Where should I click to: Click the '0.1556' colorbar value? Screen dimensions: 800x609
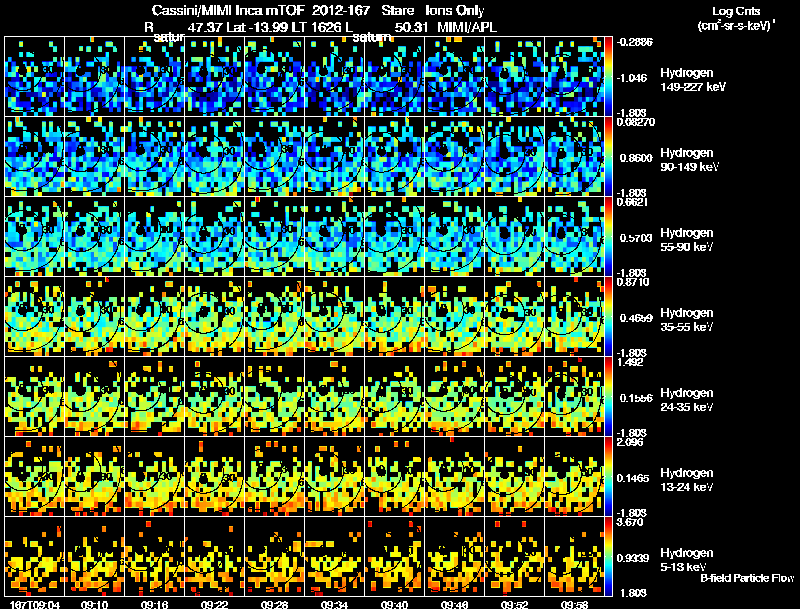point(636,398)
